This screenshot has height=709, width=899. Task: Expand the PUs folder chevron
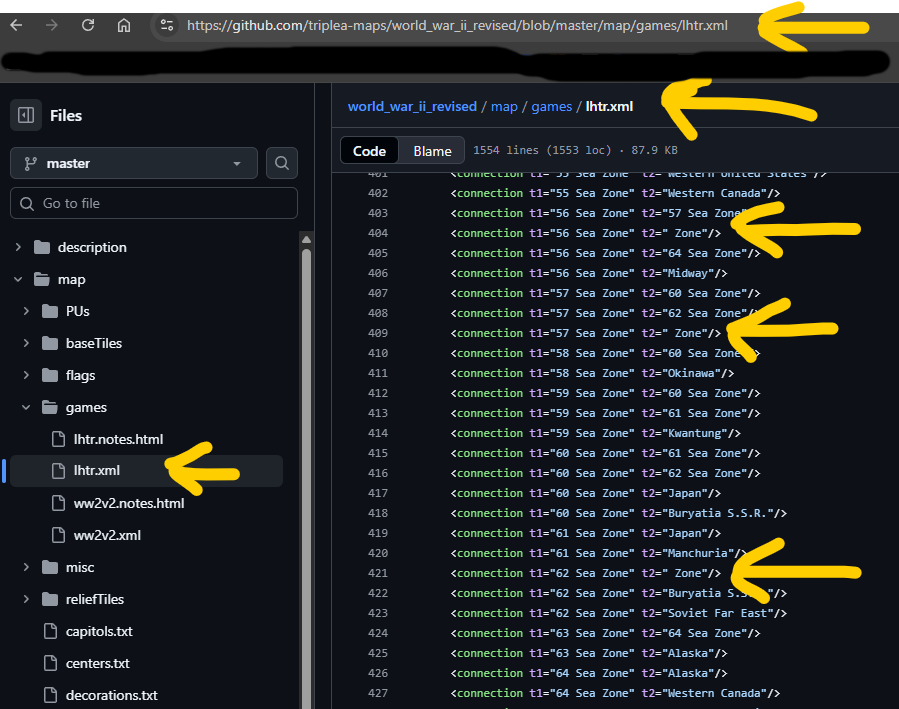click(26, 311)
